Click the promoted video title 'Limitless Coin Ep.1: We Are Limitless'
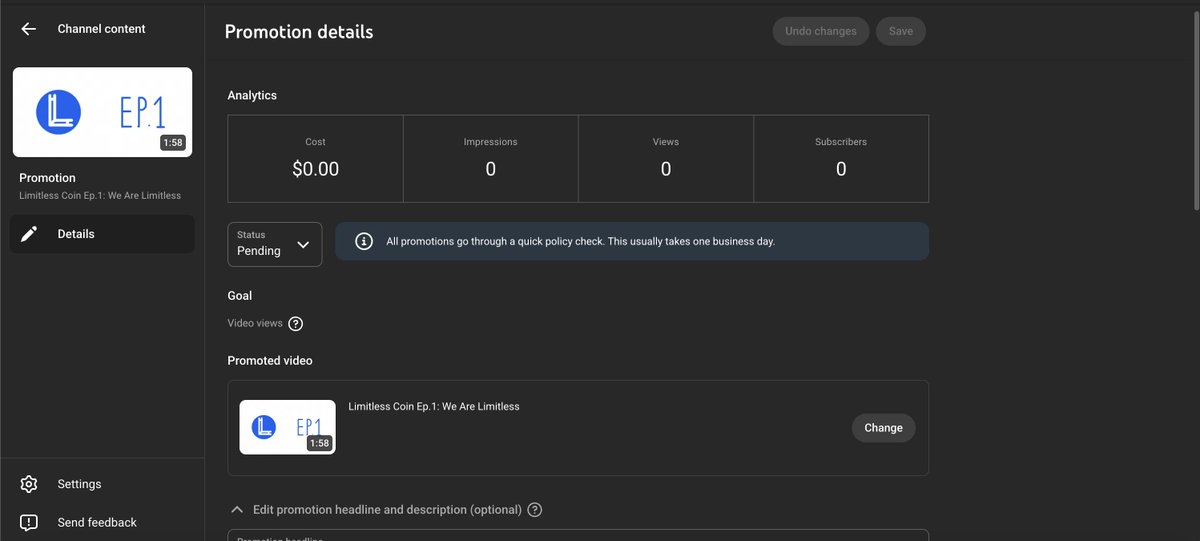 click(x=434, y=407)
